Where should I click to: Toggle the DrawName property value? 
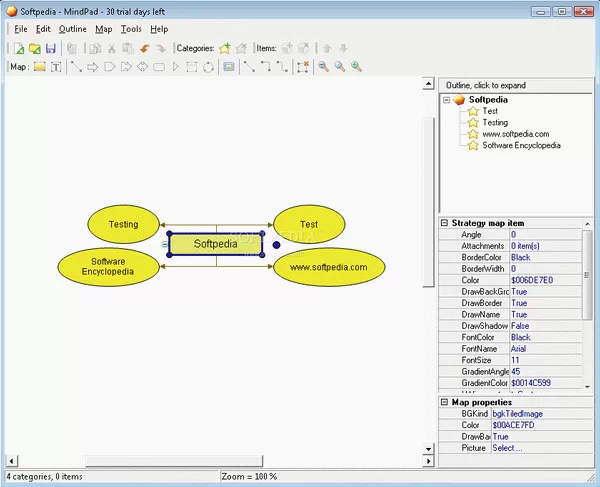[x=519, y=314]
